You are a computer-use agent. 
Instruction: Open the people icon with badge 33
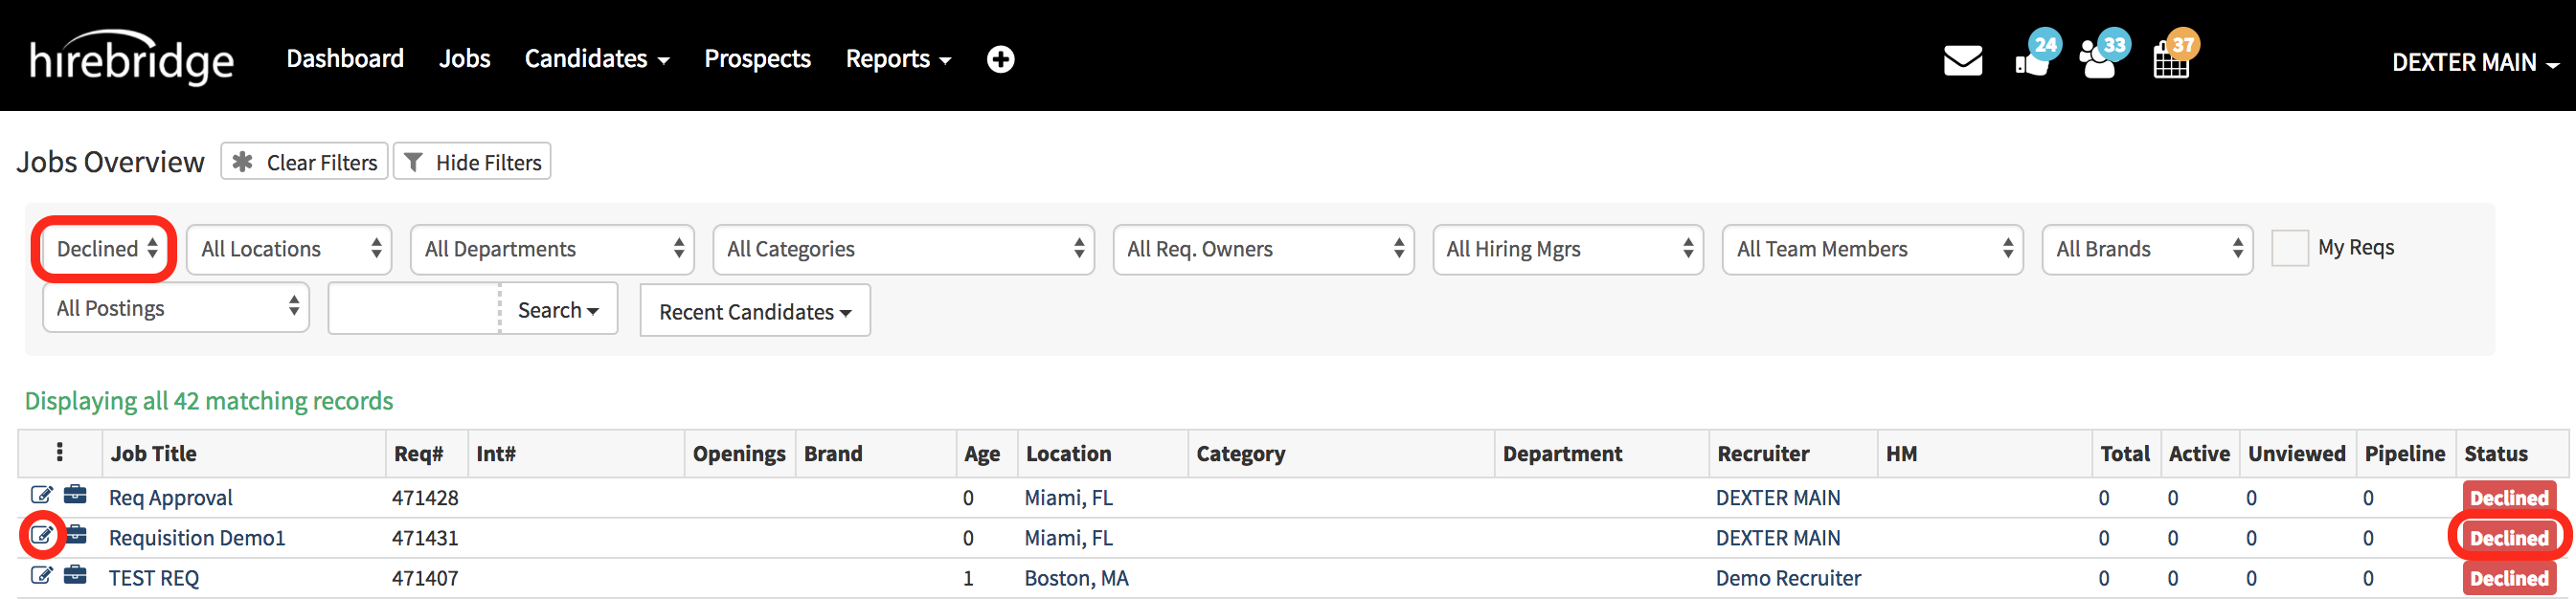pos(2099,61)
